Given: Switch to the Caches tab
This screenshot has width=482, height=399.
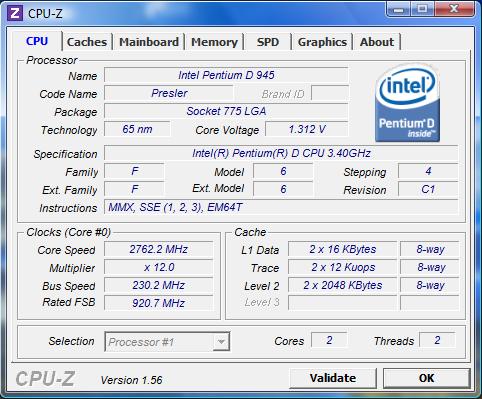Looking at the screenshot, I should pyautogui.click(x=87, y=42).
